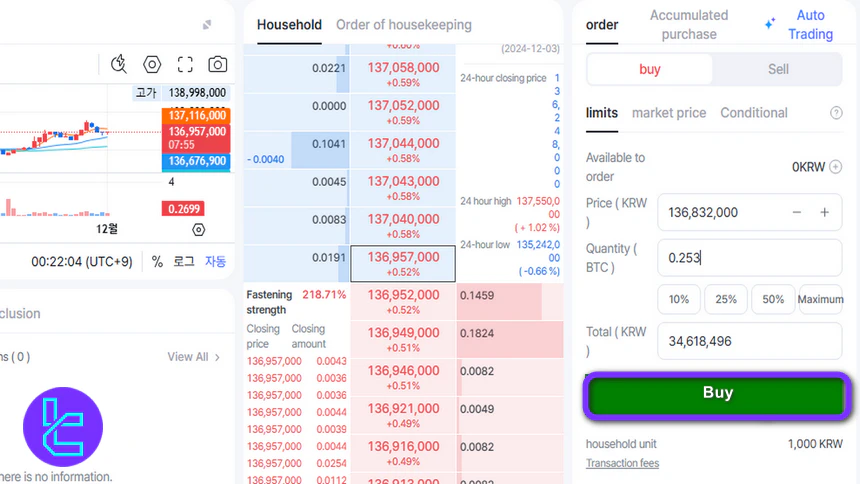Set quantity to 50%
860x484 pixels.
pyautogui.click(x=773, y=299)
